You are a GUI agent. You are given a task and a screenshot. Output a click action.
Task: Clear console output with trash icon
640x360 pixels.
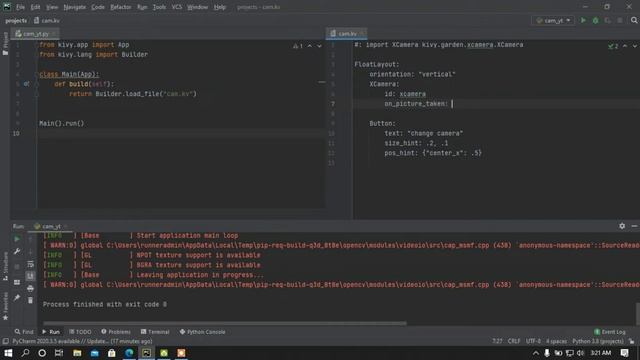(30, 300)
